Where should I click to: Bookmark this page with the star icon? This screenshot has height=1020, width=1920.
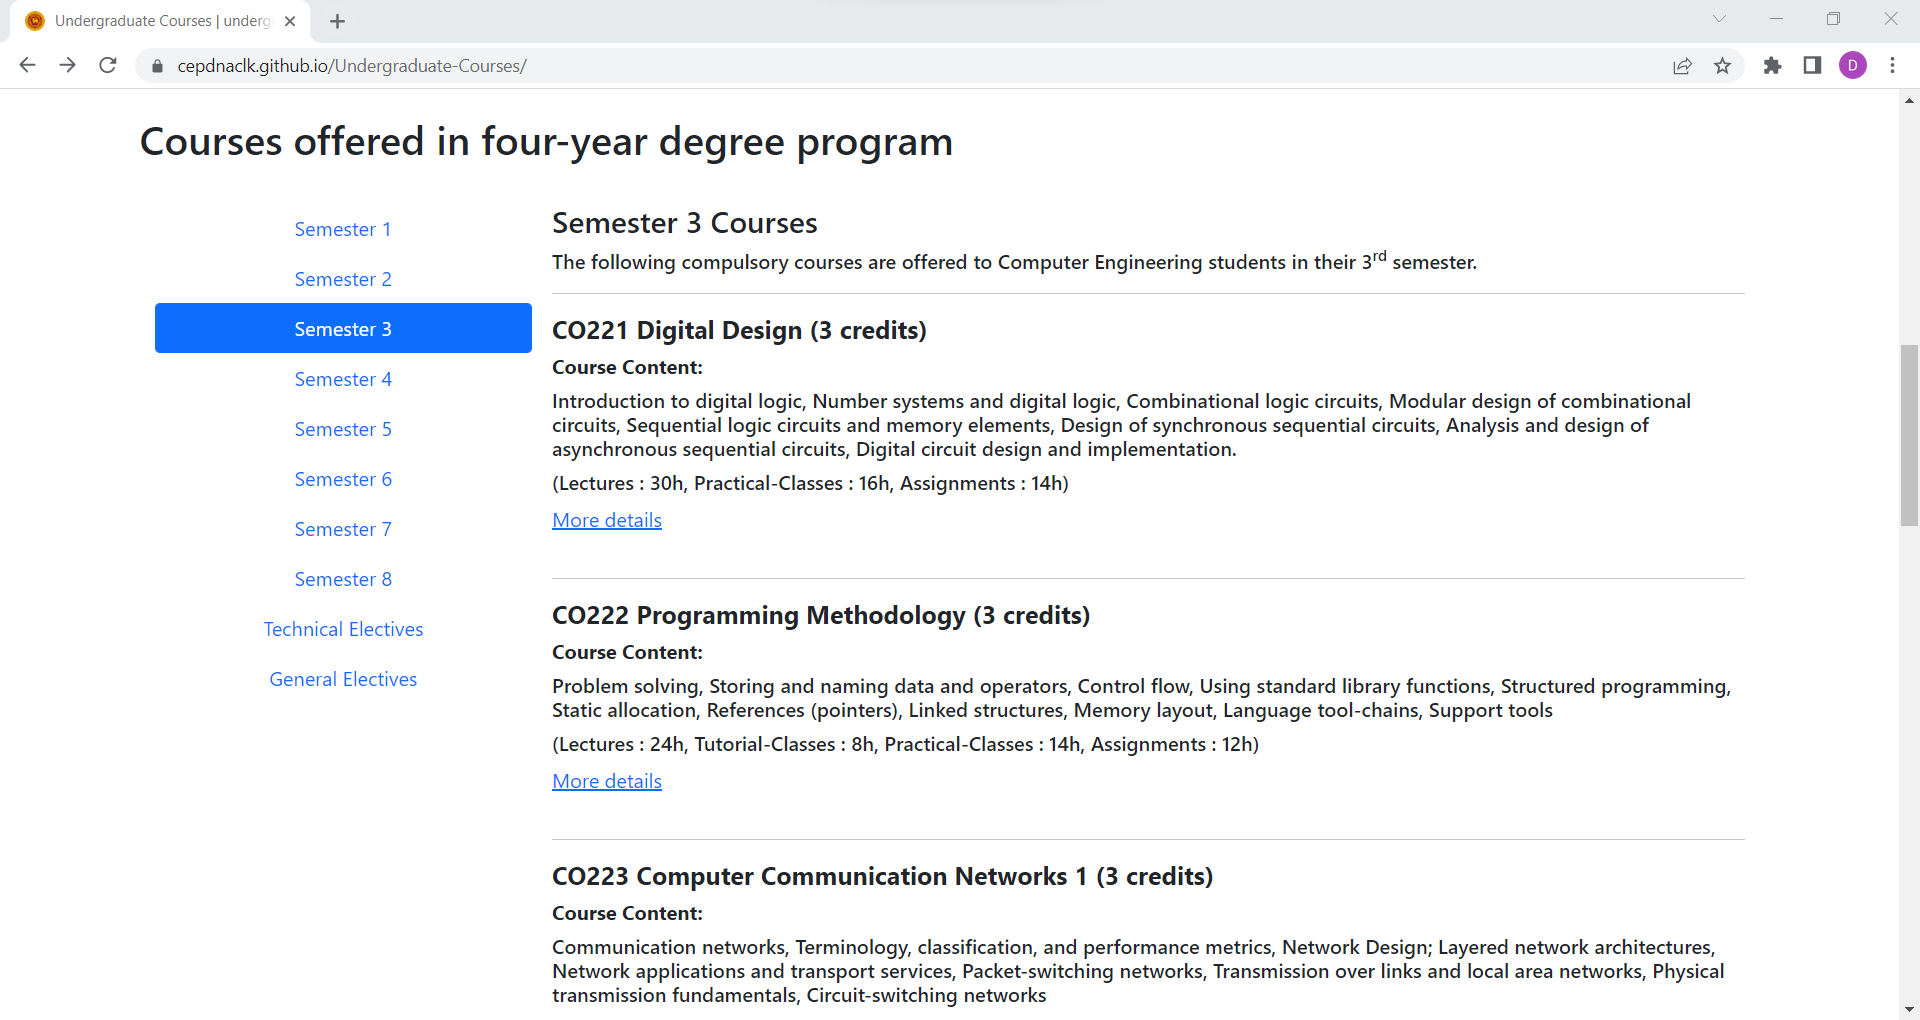click(1722, 66)
